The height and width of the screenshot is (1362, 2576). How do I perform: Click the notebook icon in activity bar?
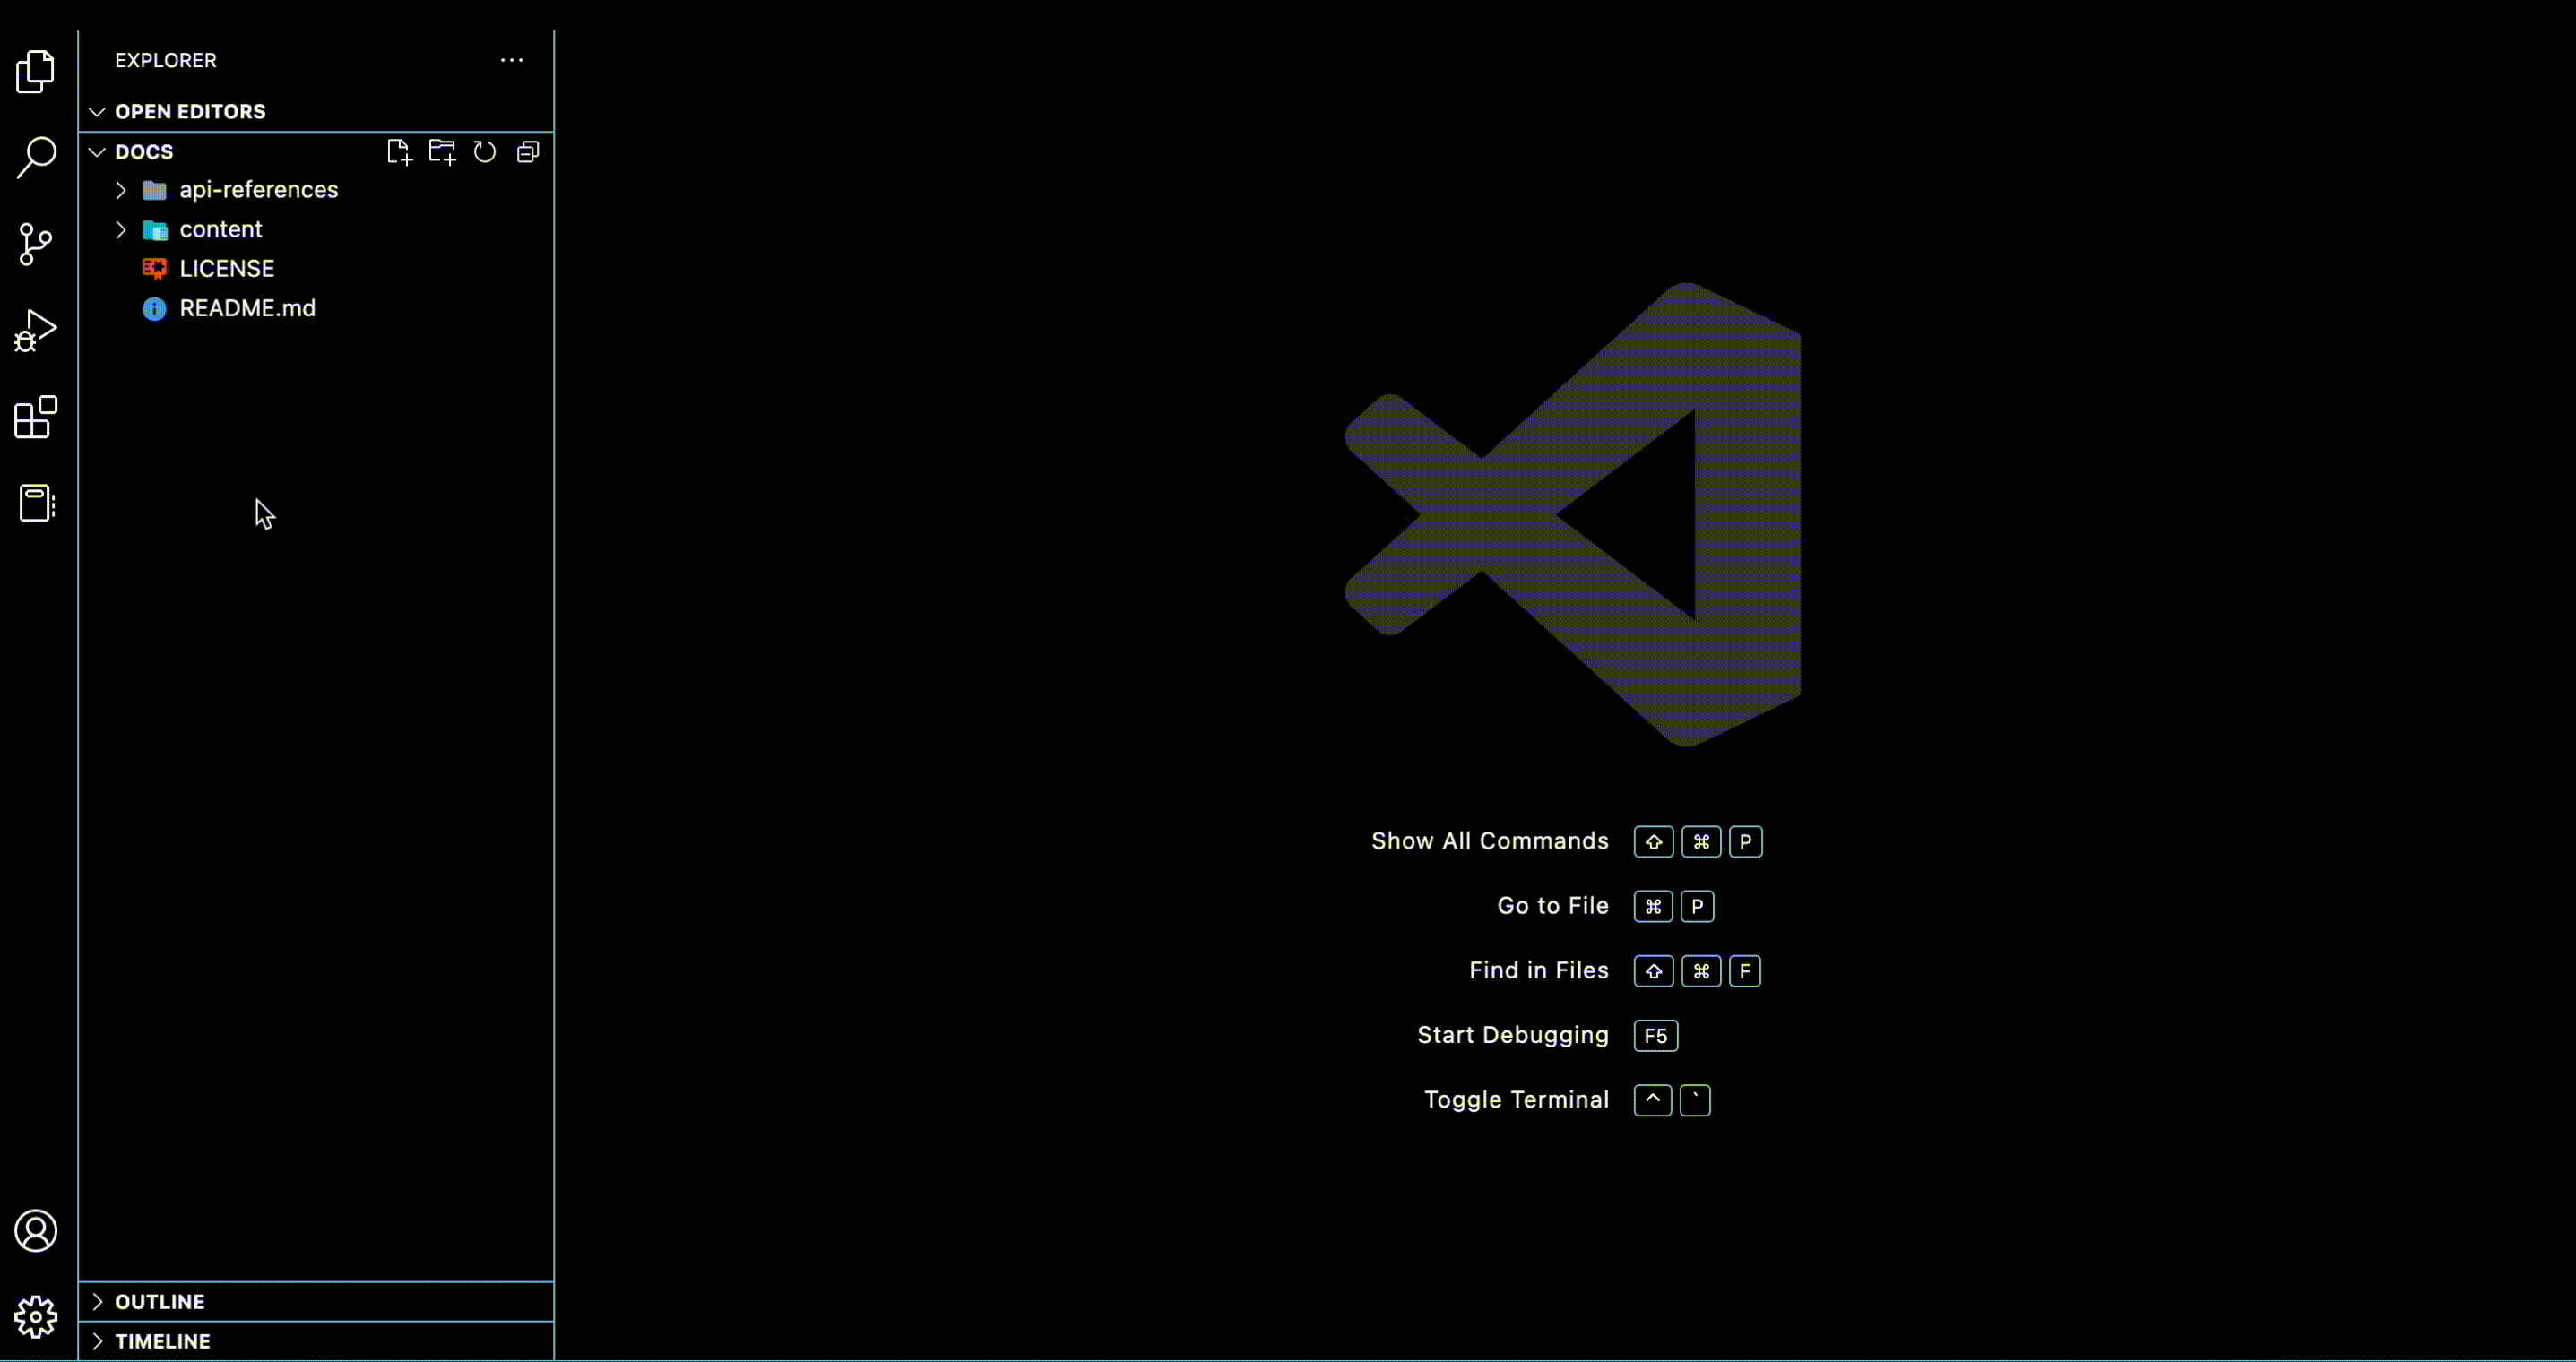pyautogui.click(x=36, y=503)
